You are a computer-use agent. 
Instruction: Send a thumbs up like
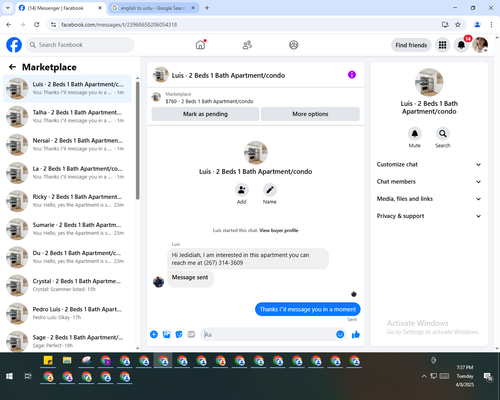pos(356,334)
